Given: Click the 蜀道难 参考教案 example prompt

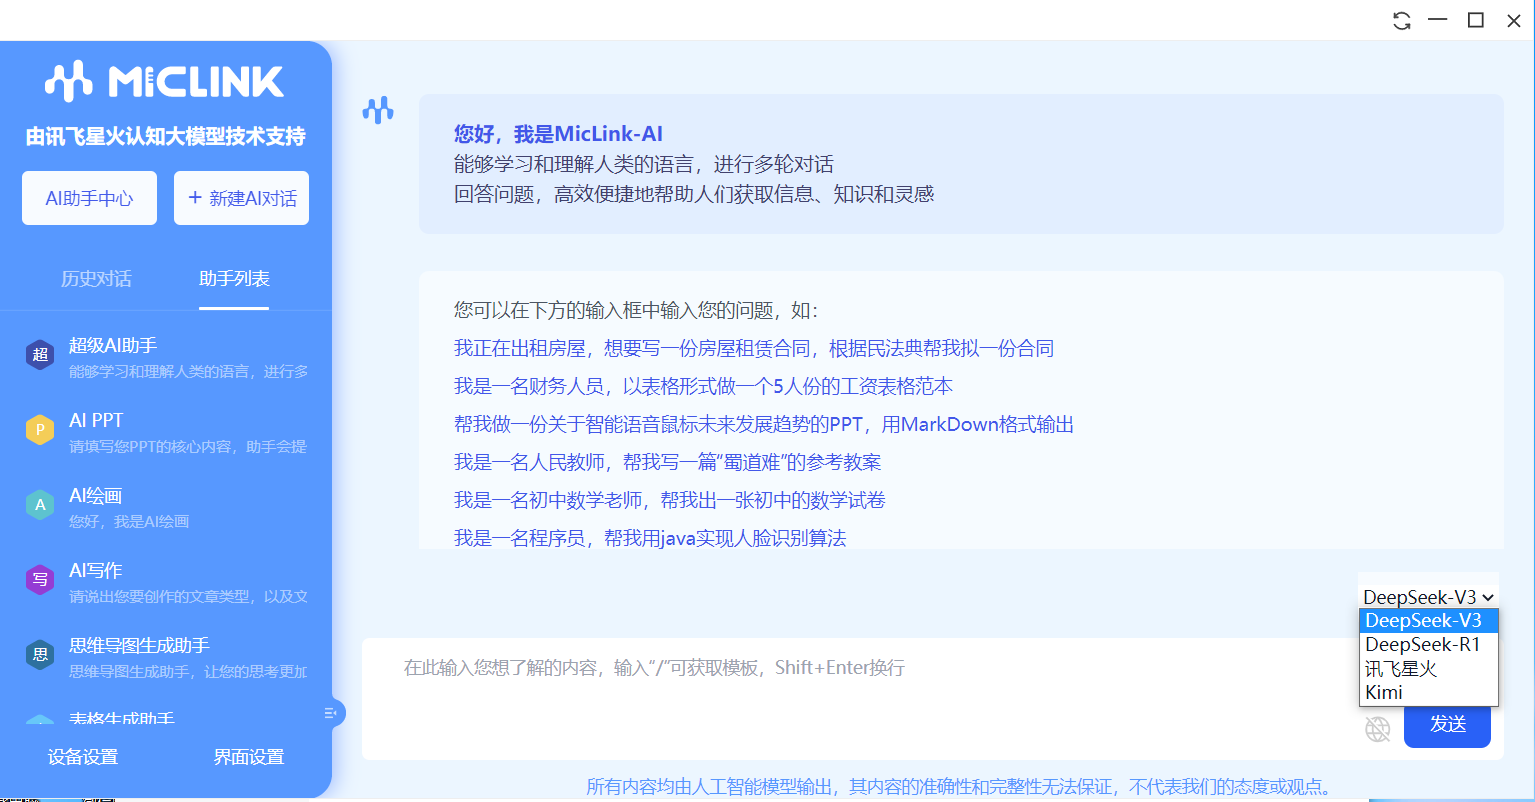Looking at the screenshot, I should click(x=668, y=462).
